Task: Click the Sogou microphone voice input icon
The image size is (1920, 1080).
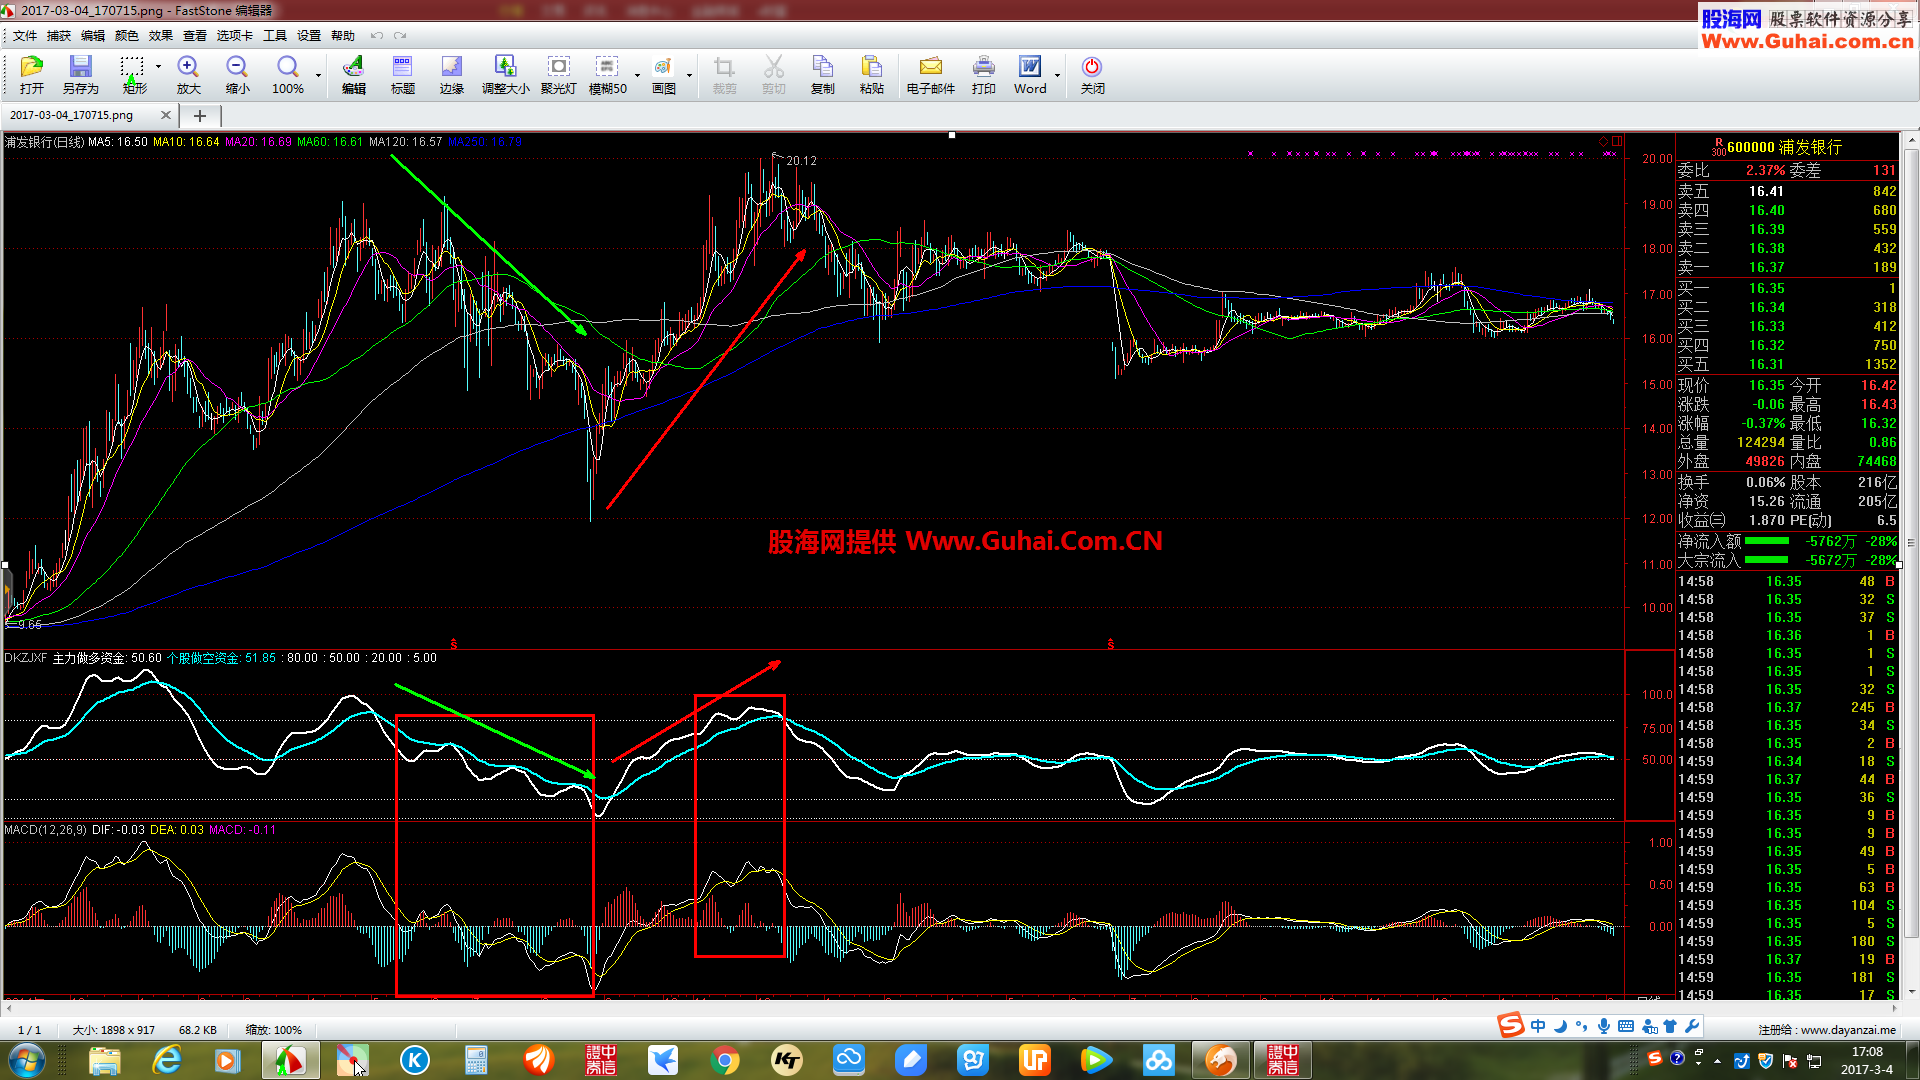Action: click(x=1604, y=1026)
